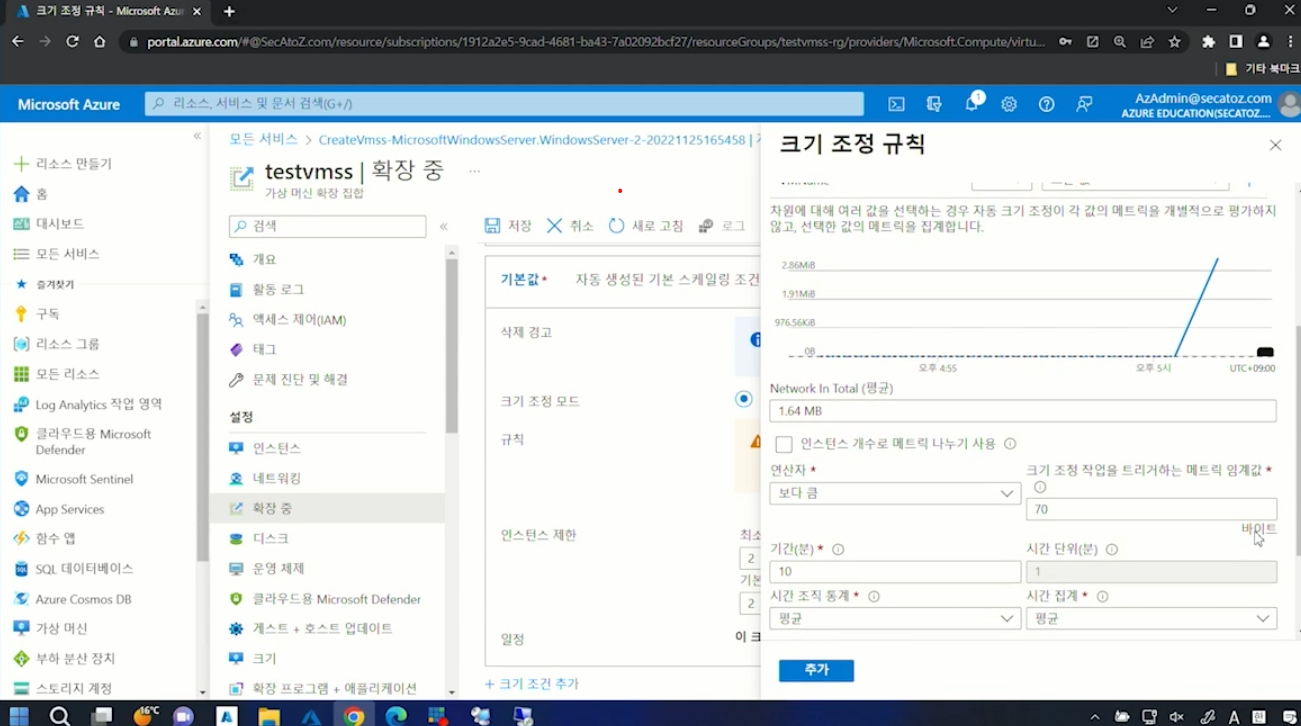Click the 저장 save disk icon
The image size is (1301, 726).
(x=492, y=226)
